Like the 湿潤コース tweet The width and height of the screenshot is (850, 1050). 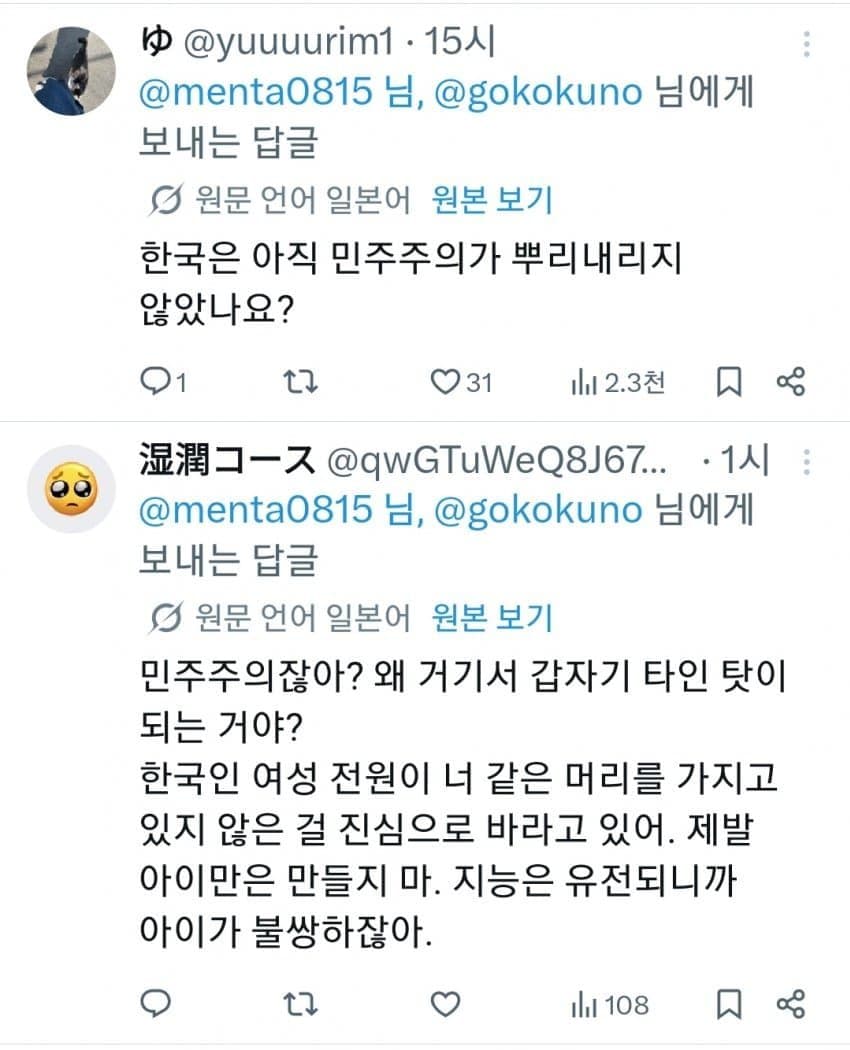[445, 1004]
